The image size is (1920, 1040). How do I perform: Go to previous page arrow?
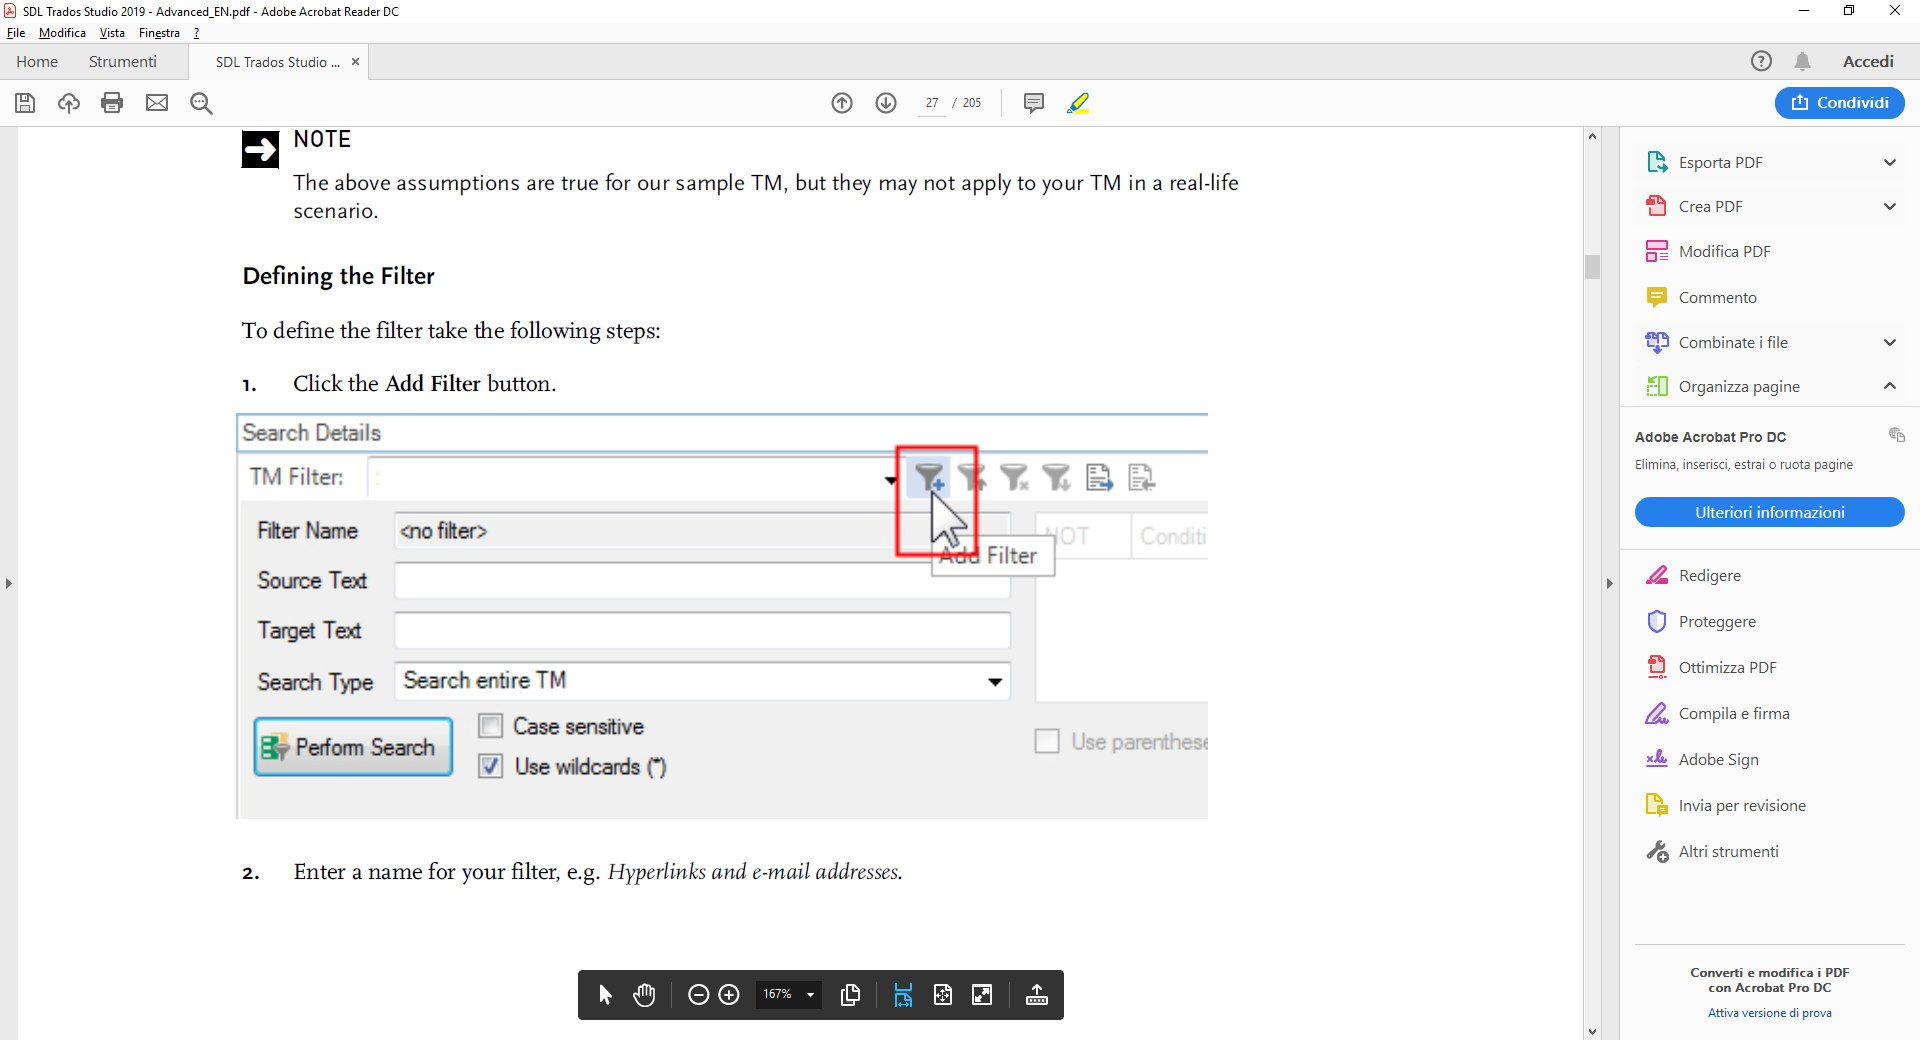tap(842, 103)
